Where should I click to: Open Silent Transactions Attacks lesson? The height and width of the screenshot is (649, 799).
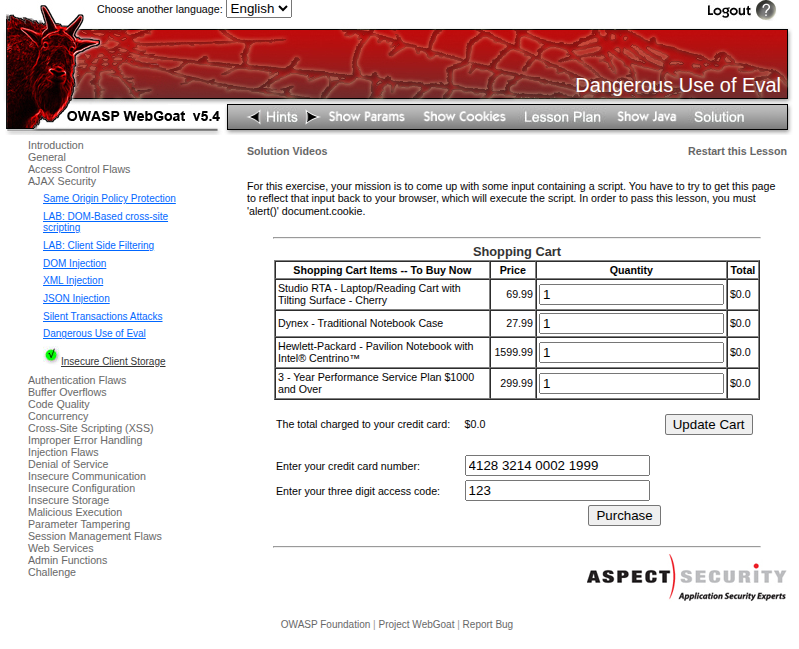coord(102,316)
